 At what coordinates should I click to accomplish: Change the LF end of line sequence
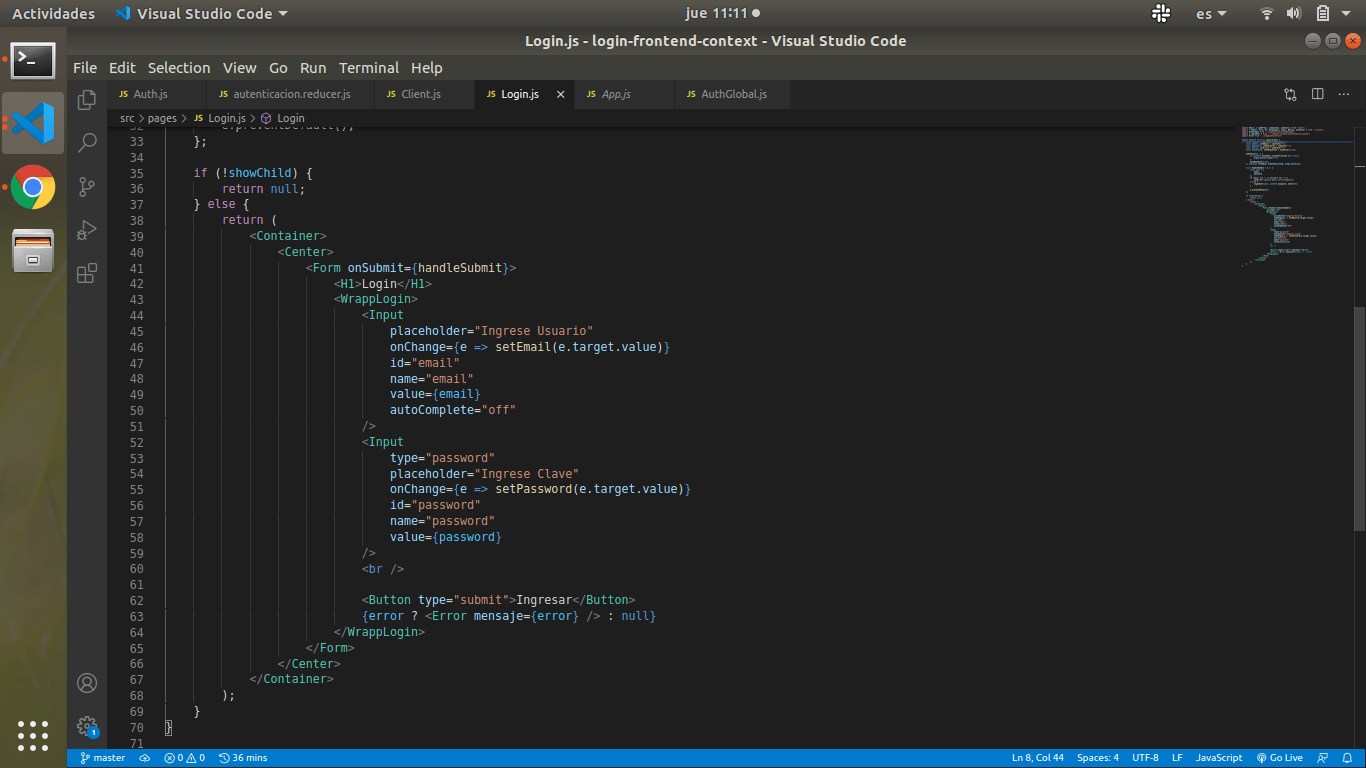coord(1178,758)
